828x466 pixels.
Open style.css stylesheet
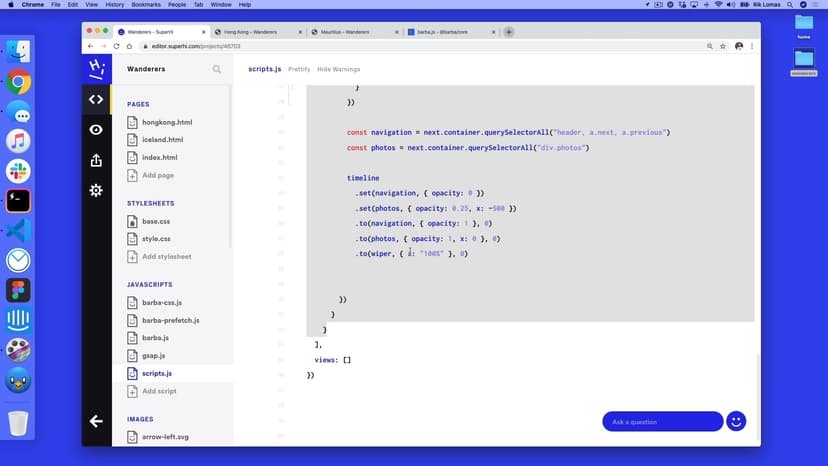coord(156,239)
